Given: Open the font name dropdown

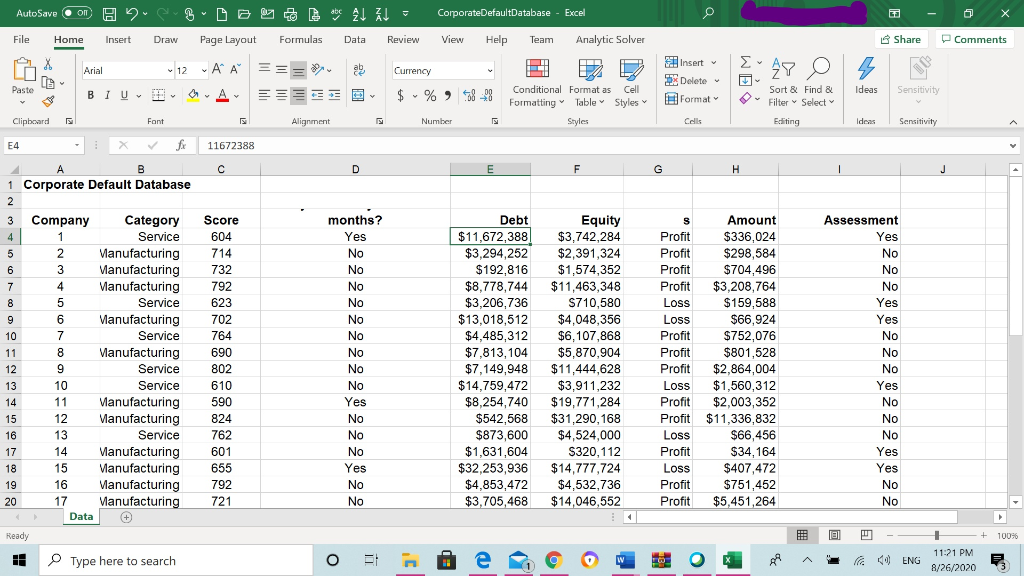Looking at the screenshot, I should (x=168, y=70).
